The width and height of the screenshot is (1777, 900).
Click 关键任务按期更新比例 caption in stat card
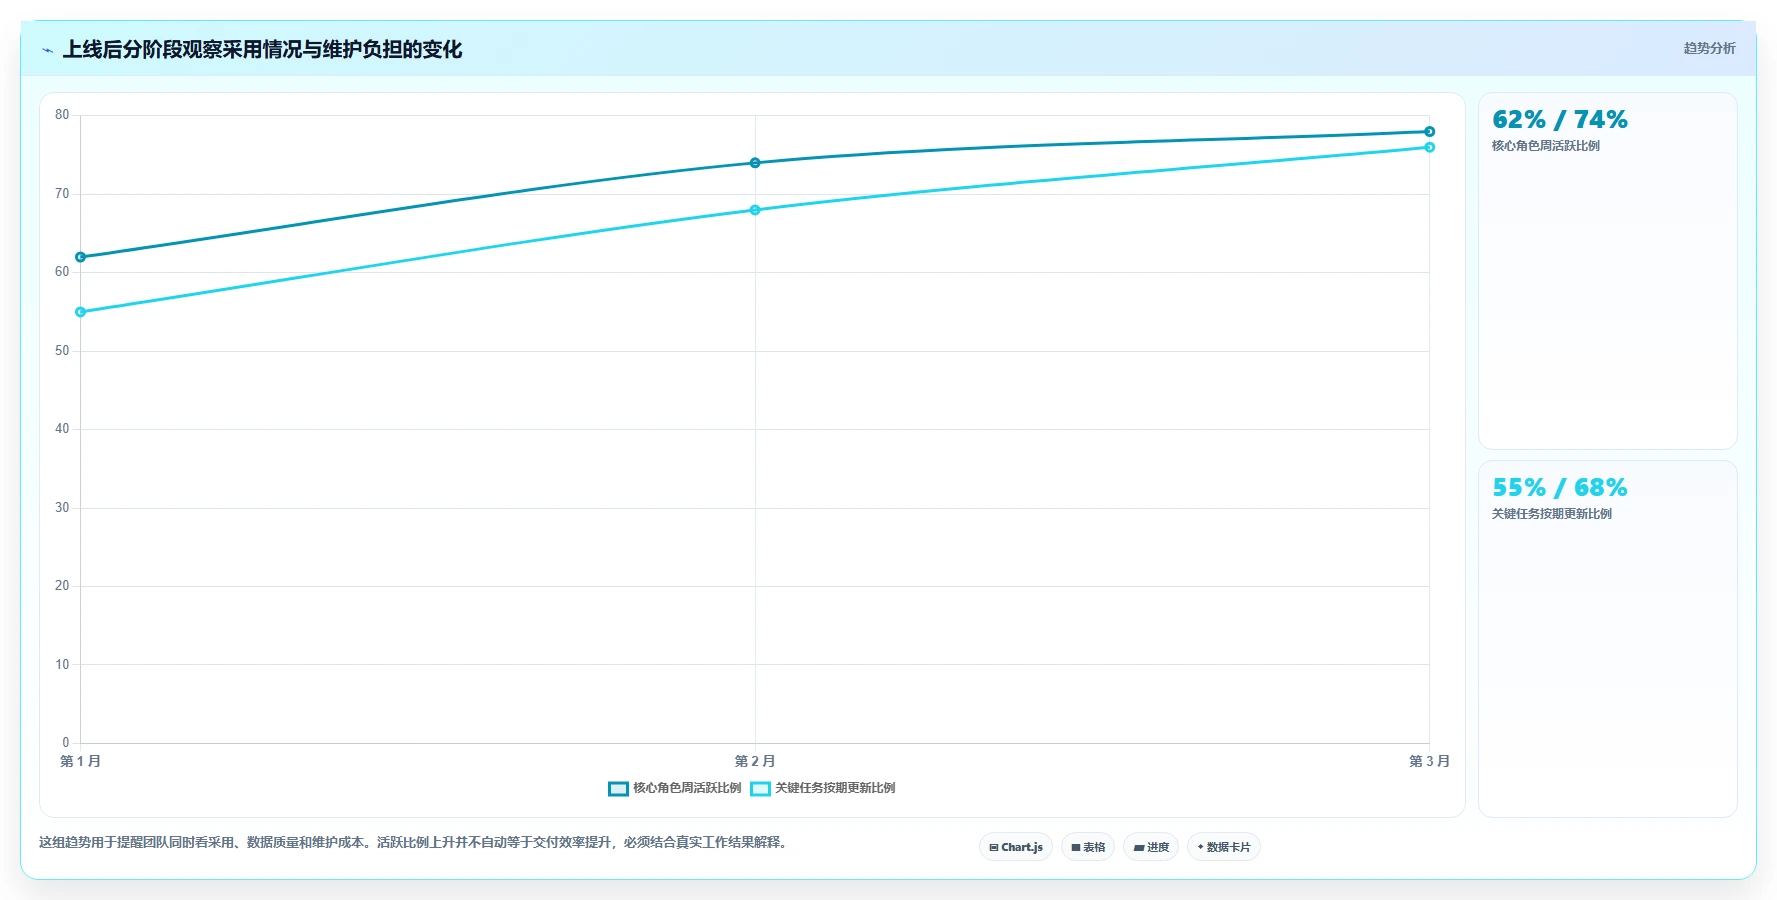point(1552,514)
